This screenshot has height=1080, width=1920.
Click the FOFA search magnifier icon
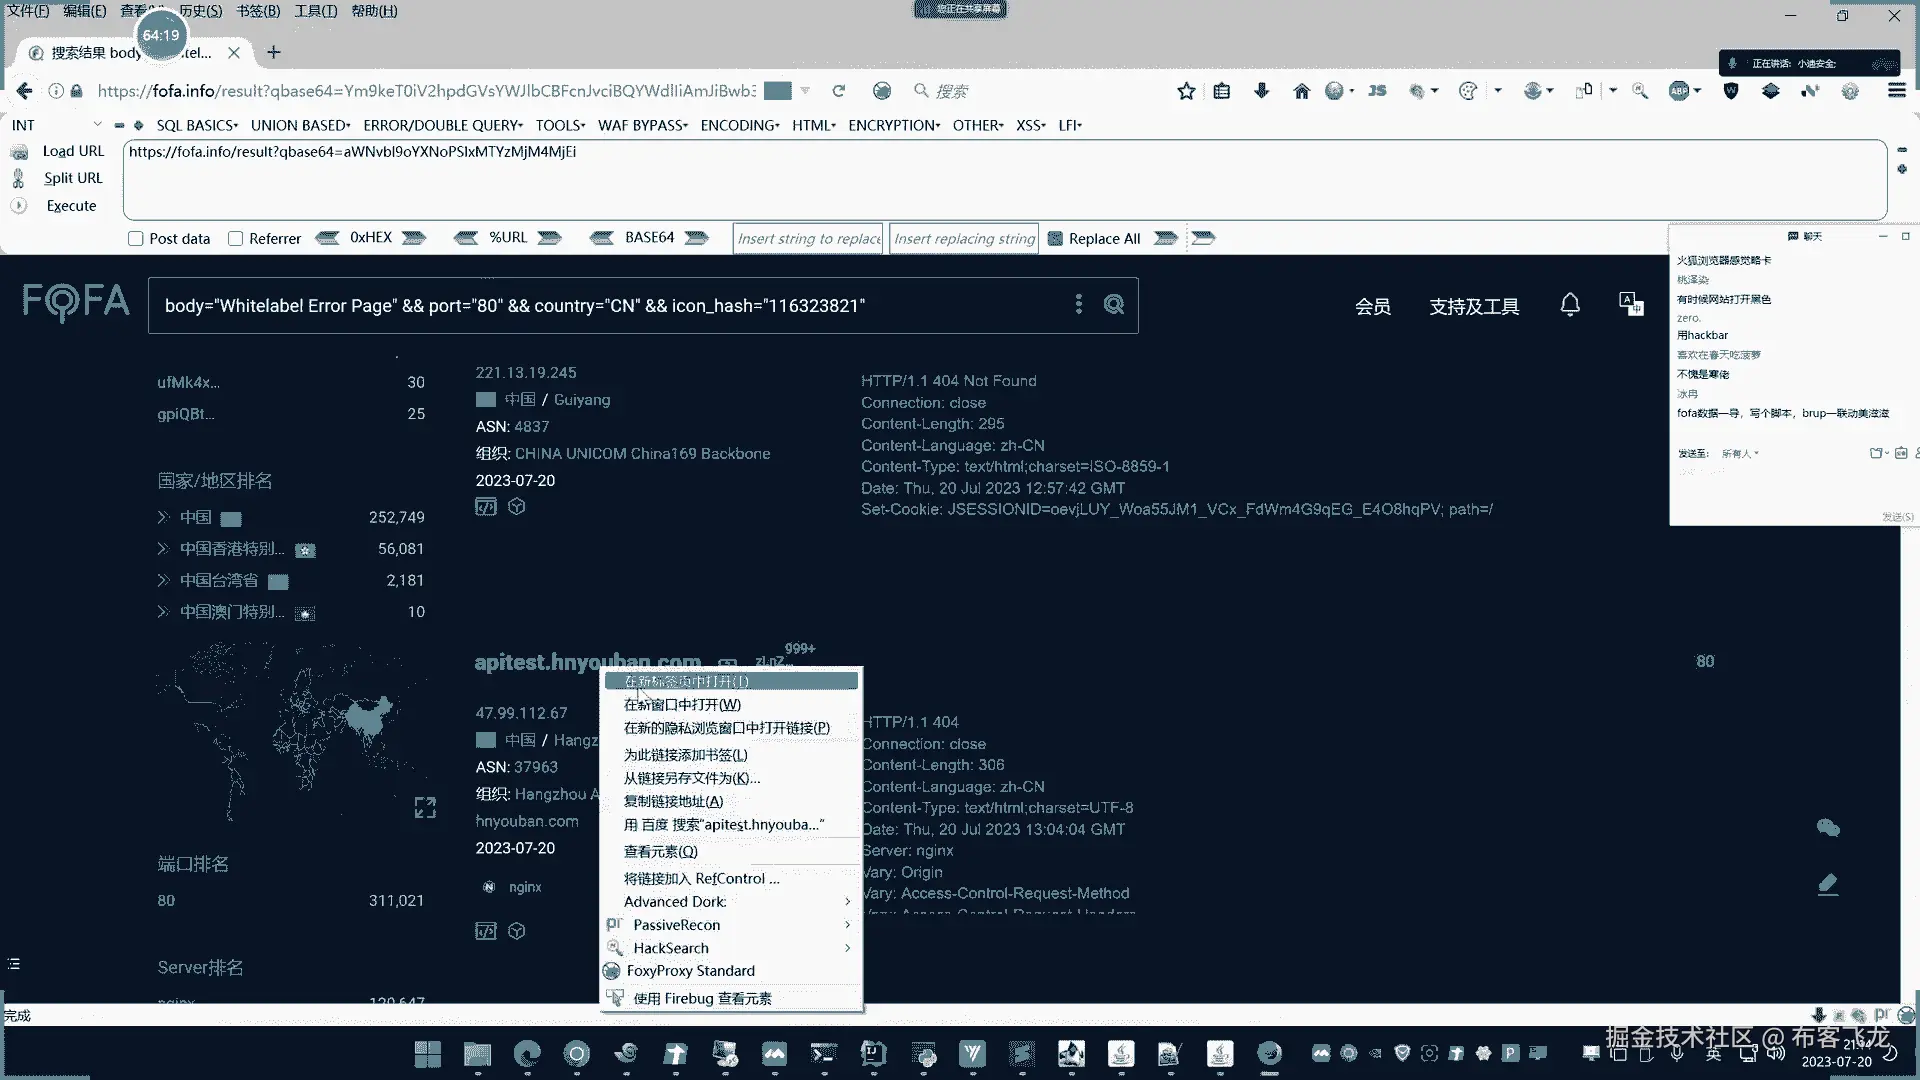pos(1113,305)
